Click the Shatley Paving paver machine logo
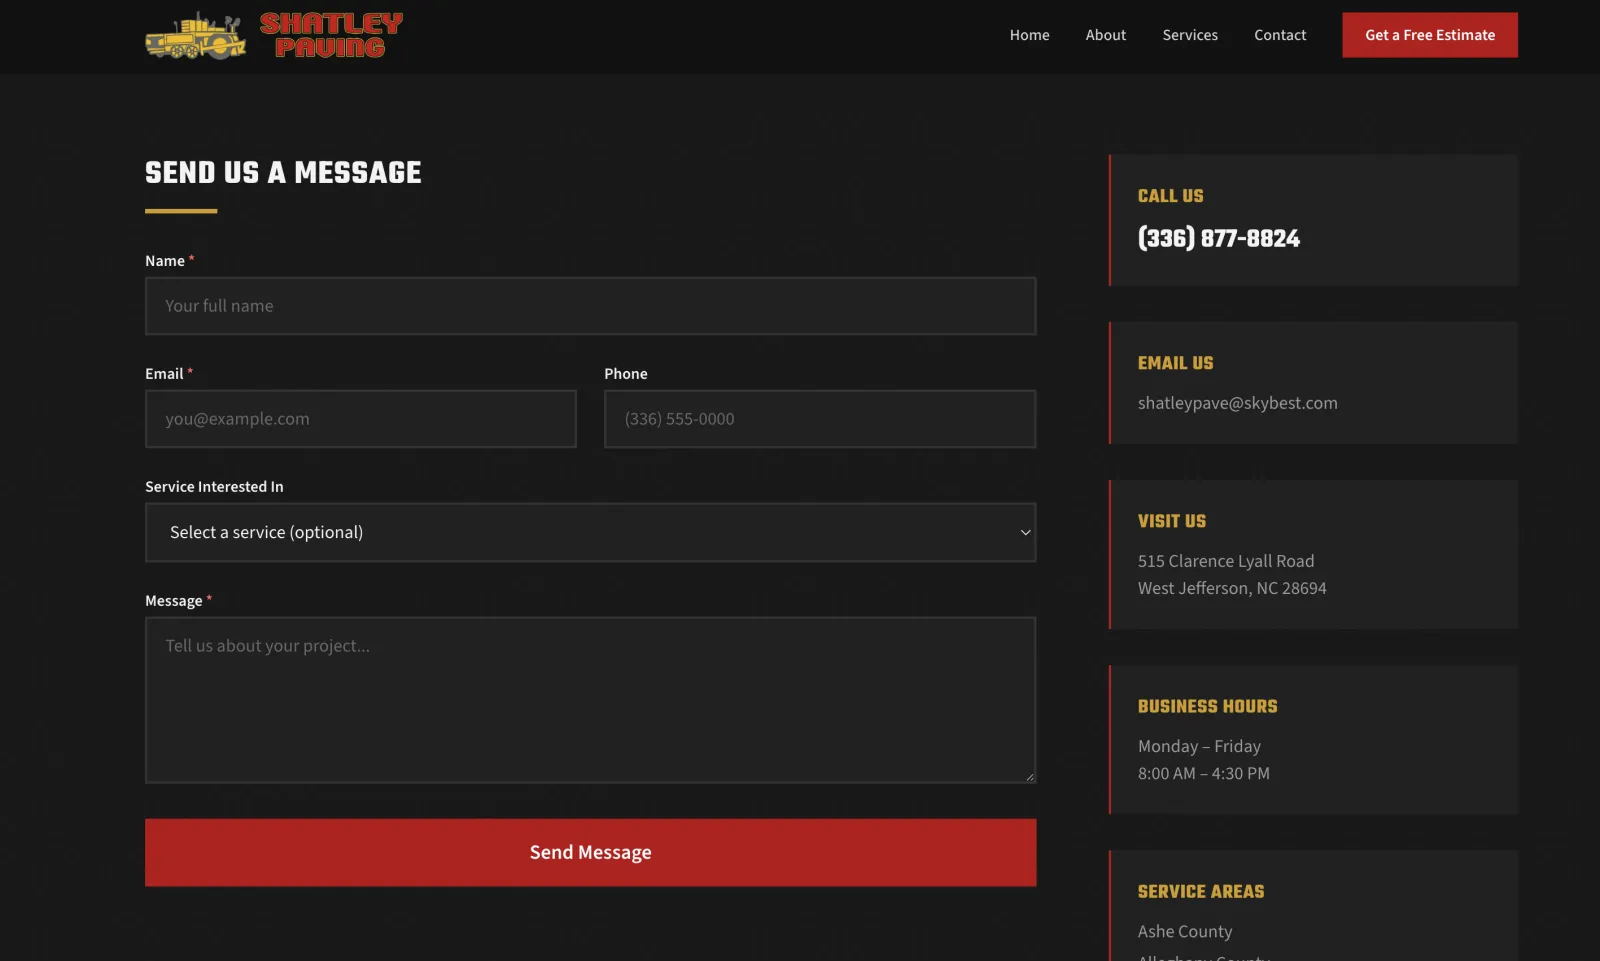This screenshot has height=961, width=1600. point(196,36)
